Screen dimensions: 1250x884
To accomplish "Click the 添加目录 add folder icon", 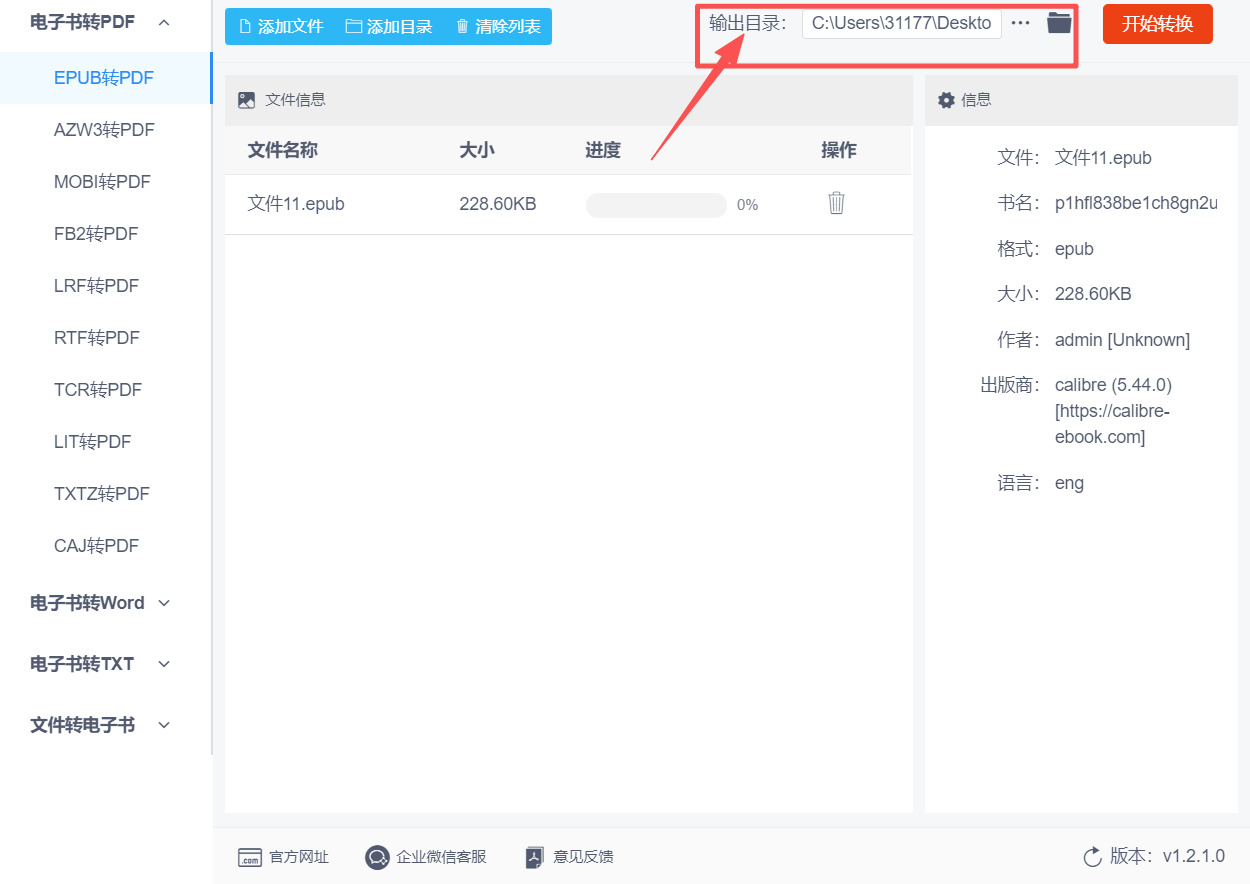I will click(352, 25).
